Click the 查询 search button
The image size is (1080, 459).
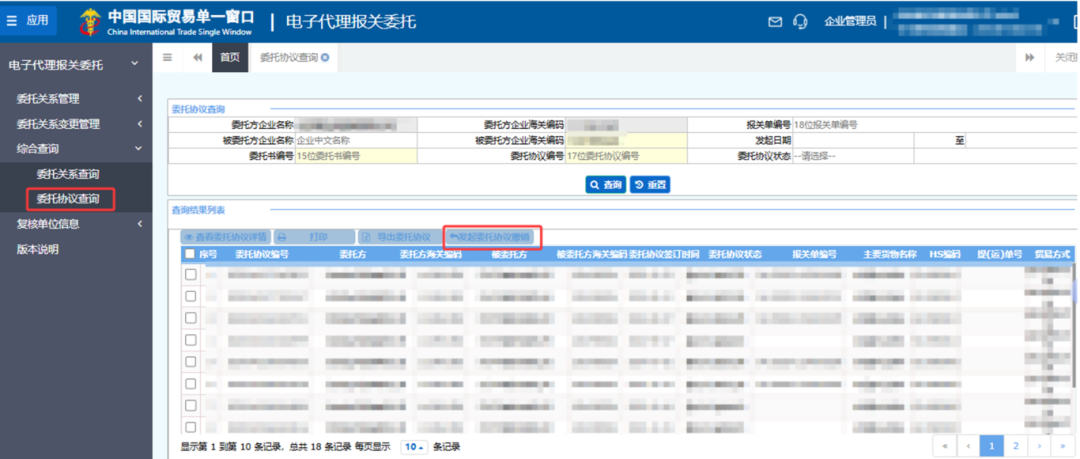pos(605,185)
